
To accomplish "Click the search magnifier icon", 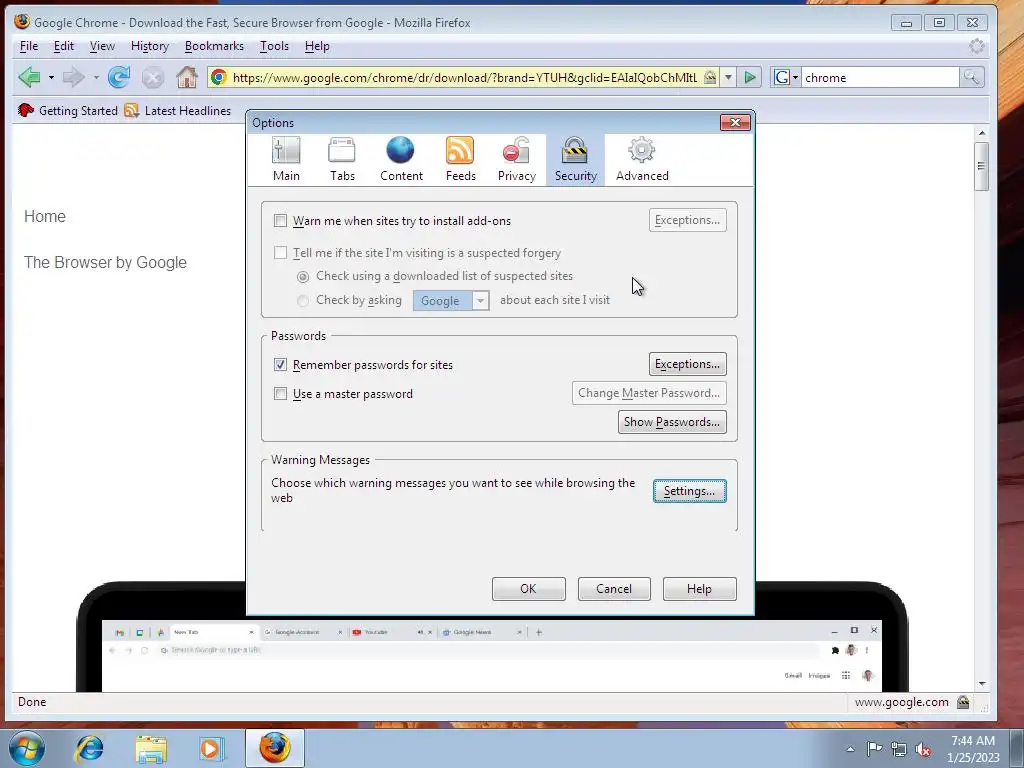I will (x=971, y=78).
